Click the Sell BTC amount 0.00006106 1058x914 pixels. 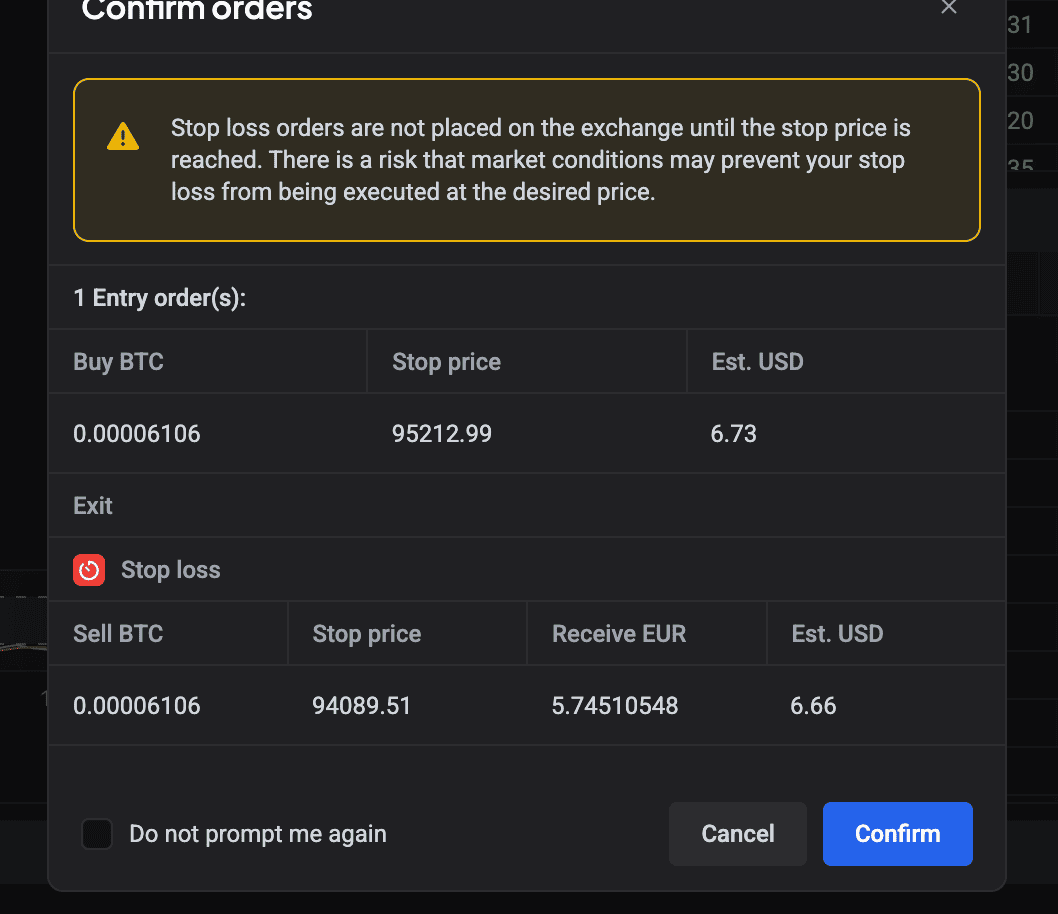click(137, 705)
